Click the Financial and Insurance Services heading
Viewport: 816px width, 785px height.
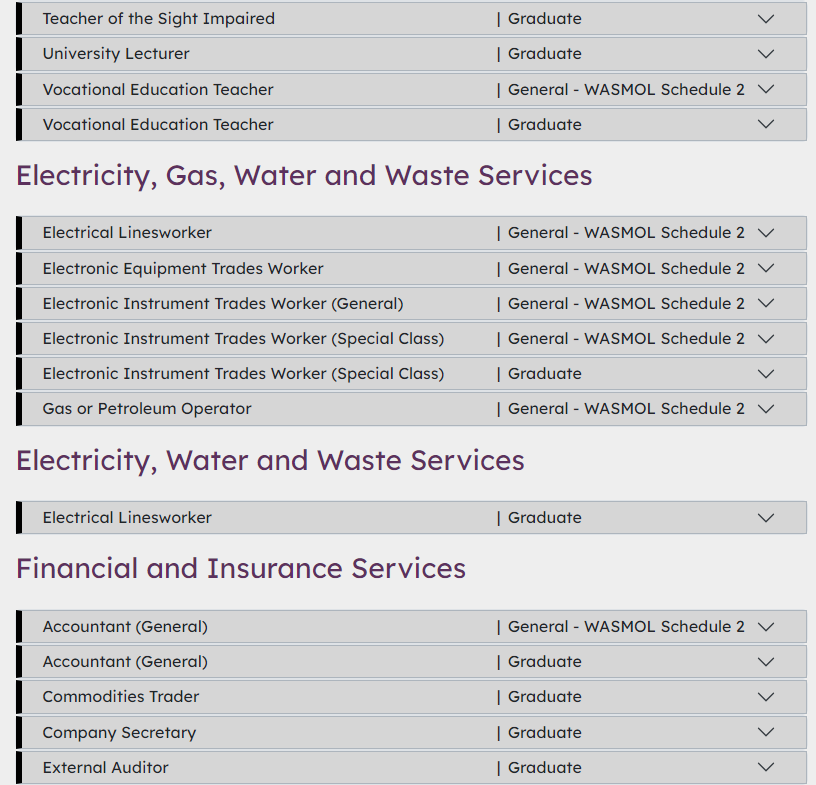(241, 568)
